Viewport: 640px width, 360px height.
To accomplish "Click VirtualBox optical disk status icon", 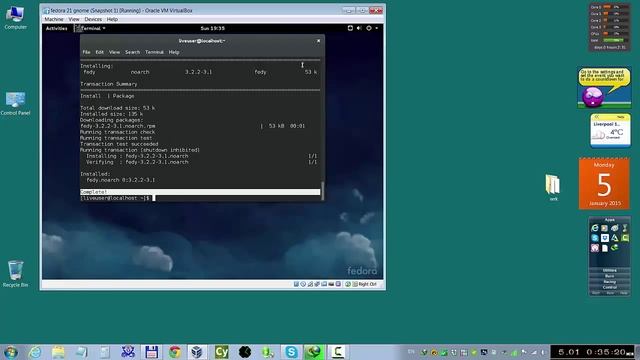I will pyautogui.click(x=303, y=284).
